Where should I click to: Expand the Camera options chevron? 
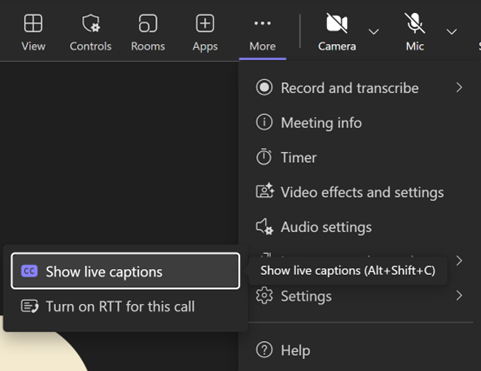[x=374, y=32]
